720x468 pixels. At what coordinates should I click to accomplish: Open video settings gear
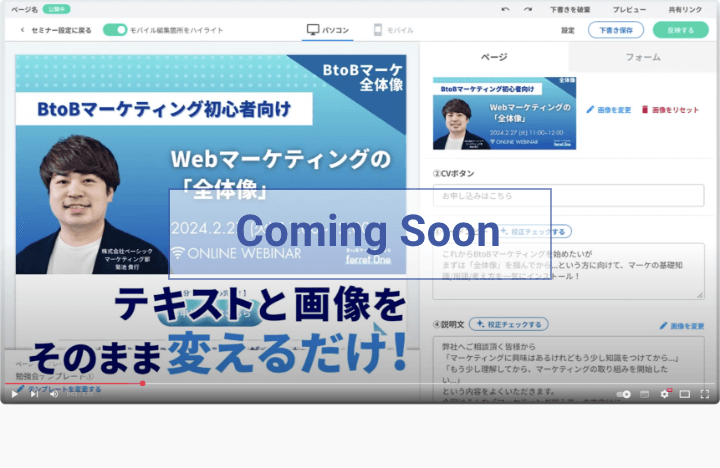pyautogui.click(x=664, y=394)
